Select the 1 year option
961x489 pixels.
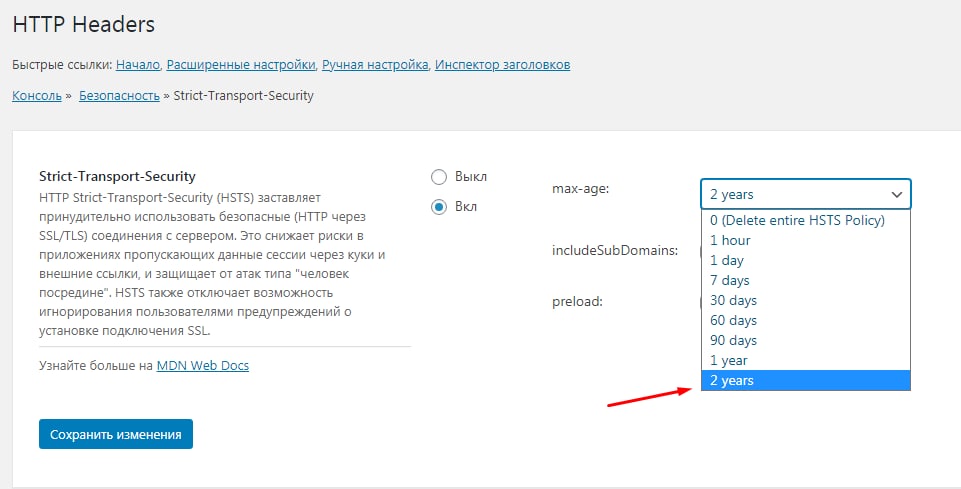[728, 360]
